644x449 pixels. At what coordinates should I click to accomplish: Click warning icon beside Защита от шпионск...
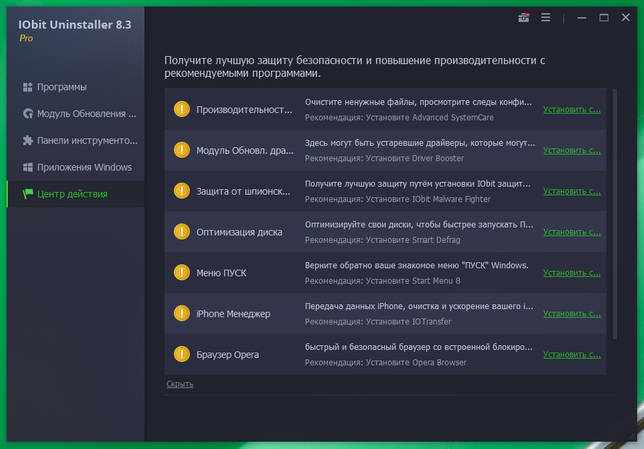182,191
